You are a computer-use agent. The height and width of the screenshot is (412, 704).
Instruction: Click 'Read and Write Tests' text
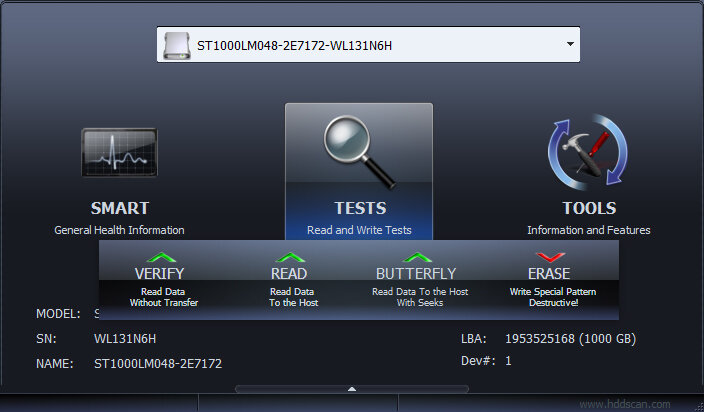(x=359, y=230)
